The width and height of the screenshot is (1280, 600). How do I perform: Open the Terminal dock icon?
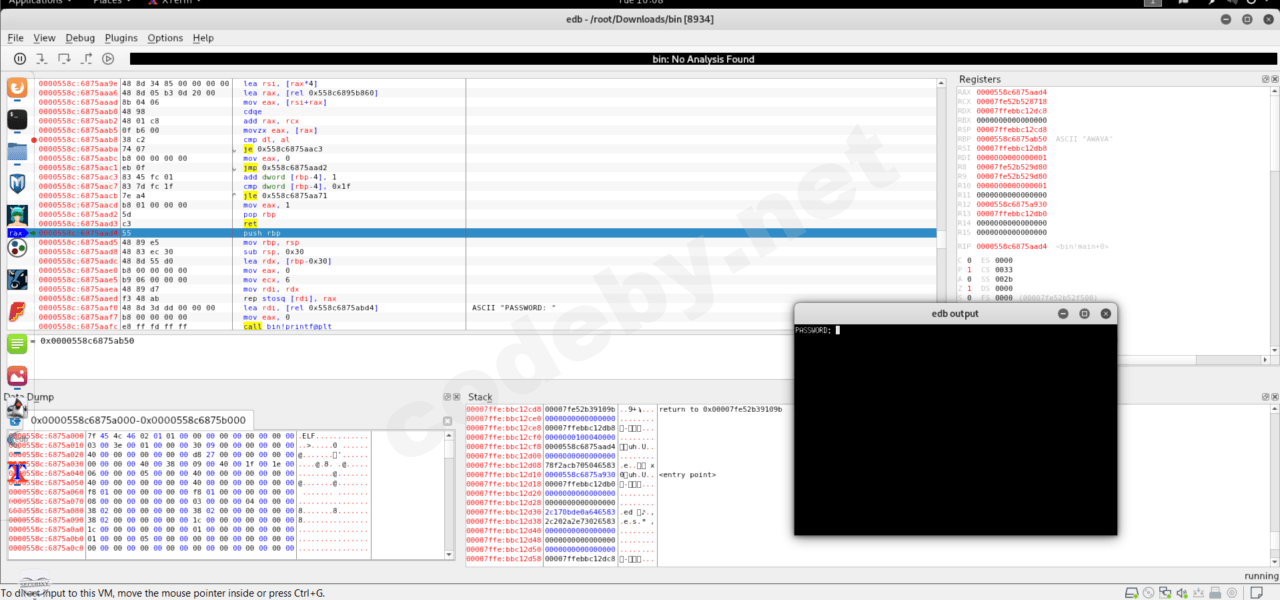tap(17, 120)
